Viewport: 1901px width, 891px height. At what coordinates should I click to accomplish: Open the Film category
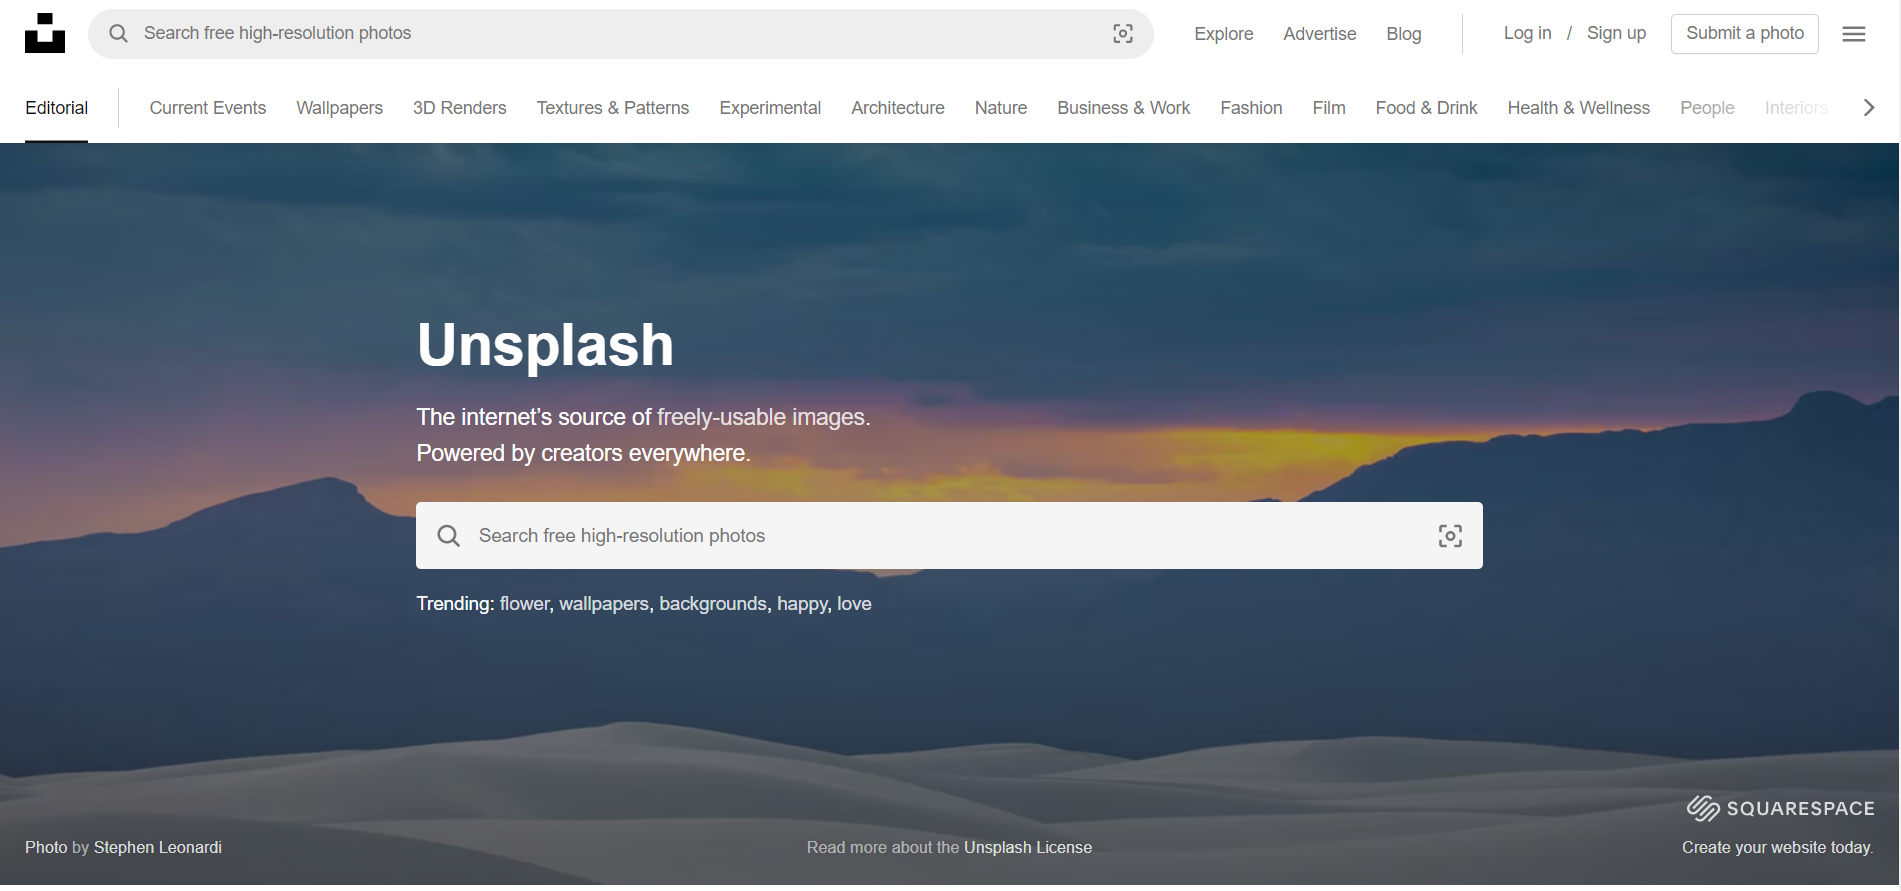tap(1329, 108)
